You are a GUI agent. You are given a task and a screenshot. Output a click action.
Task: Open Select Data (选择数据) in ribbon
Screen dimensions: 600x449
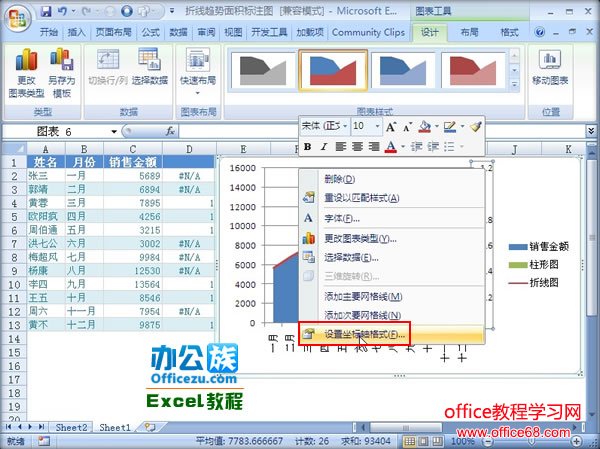[150, 67]
